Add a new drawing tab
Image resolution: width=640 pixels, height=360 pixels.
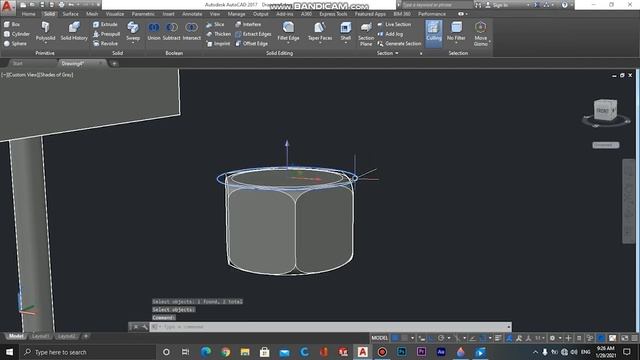click(114, 63)
